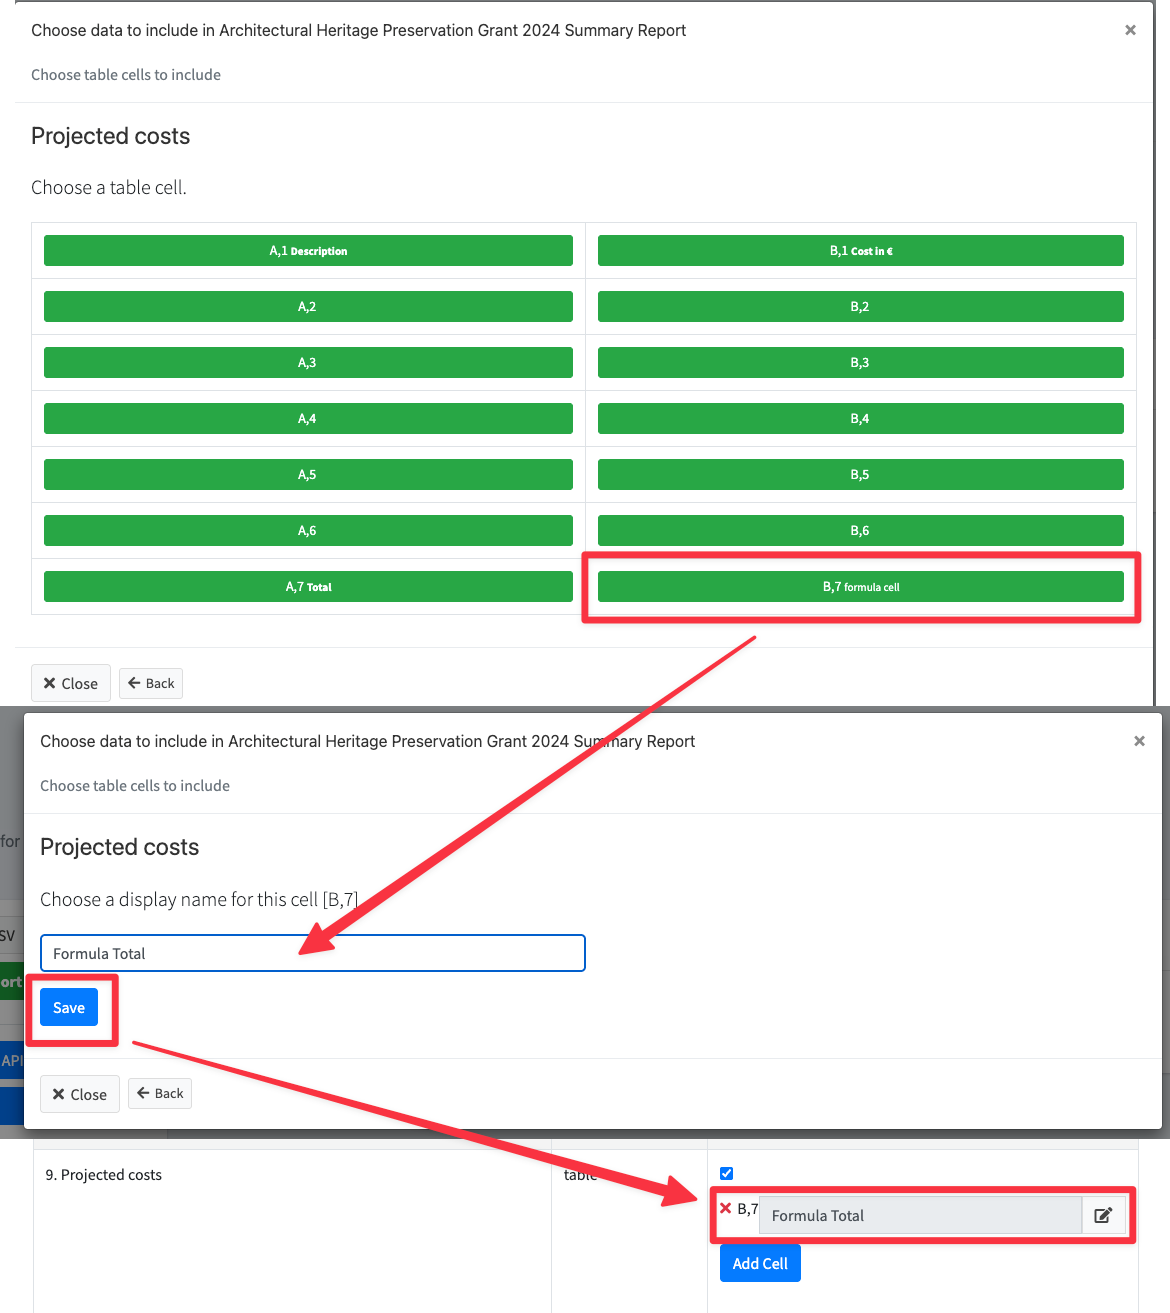This screenshot has width=1170, height=1313.
Task: Pick table cell B,5
Action: coord(860,475)
